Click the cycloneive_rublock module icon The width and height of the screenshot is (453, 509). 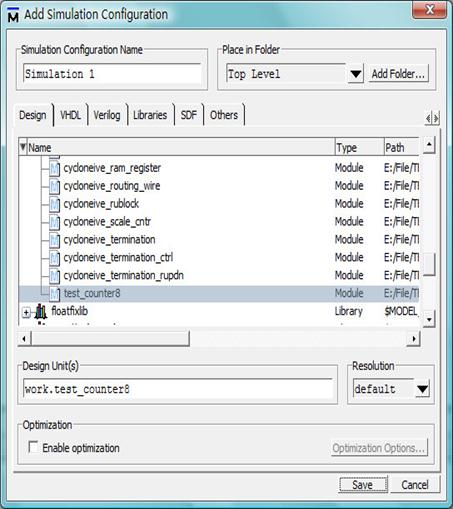pos(54,204)
